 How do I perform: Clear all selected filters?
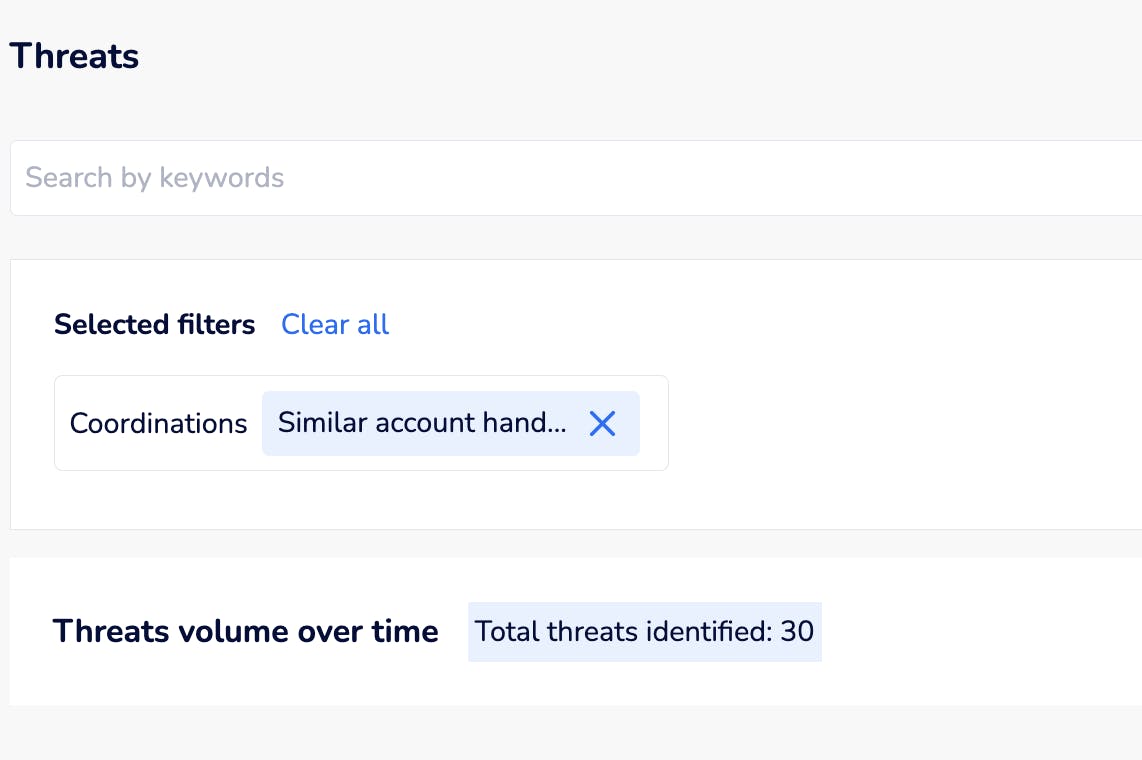point(335,324)
